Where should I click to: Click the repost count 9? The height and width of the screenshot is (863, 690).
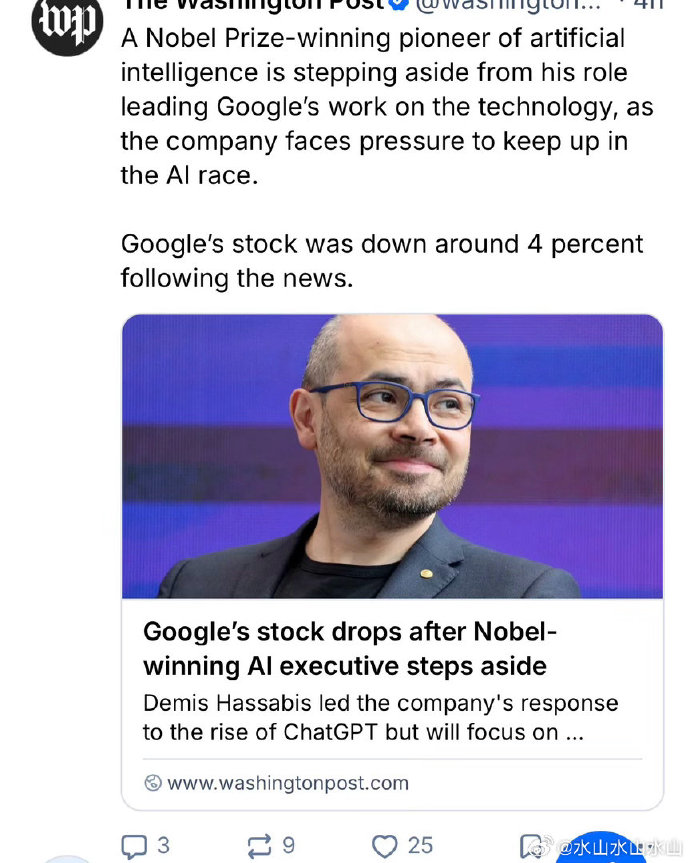(289, 845)
